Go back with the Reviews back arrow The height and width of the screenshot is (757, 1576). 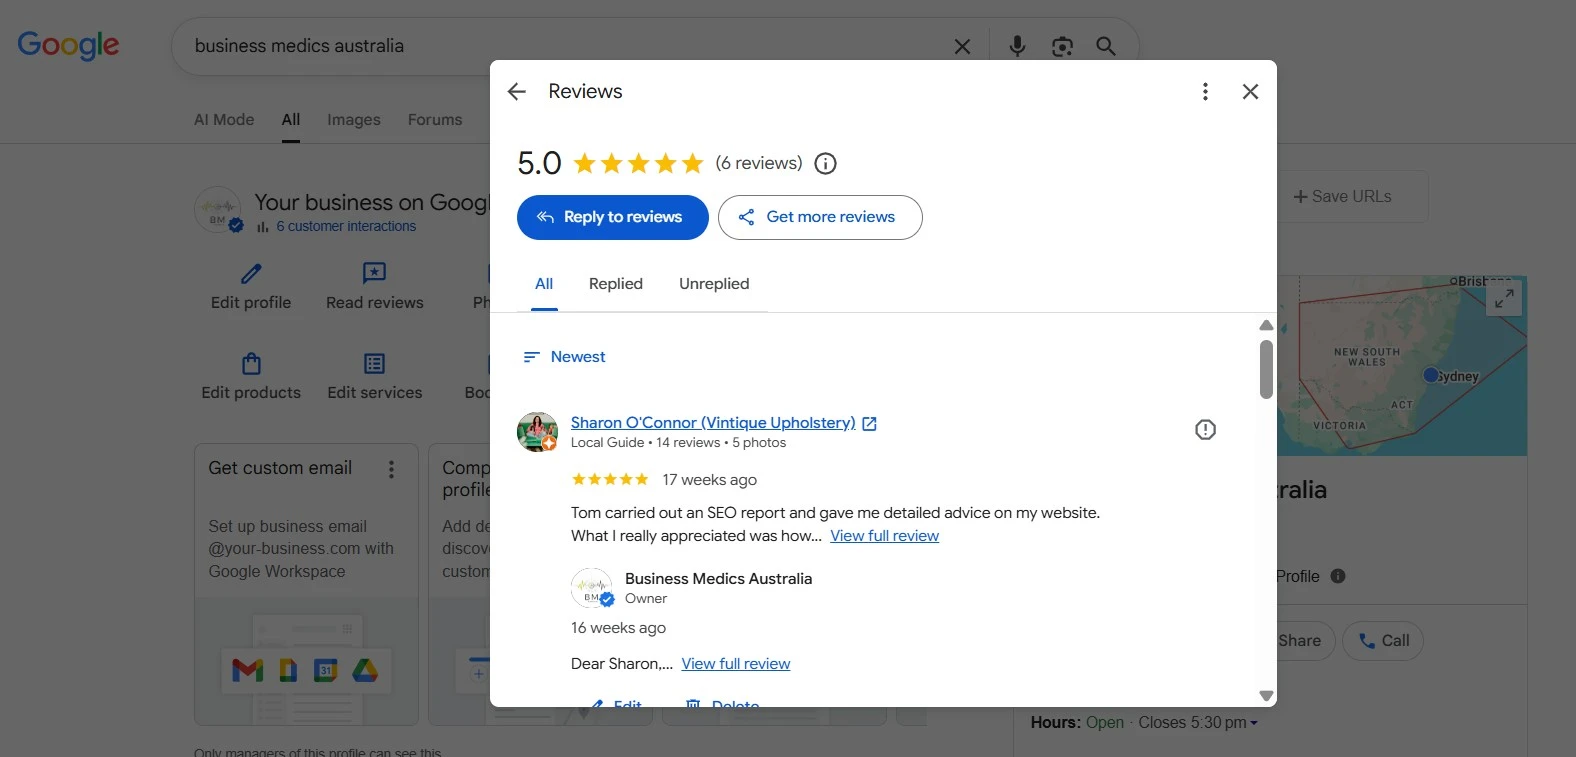[517, 92]
